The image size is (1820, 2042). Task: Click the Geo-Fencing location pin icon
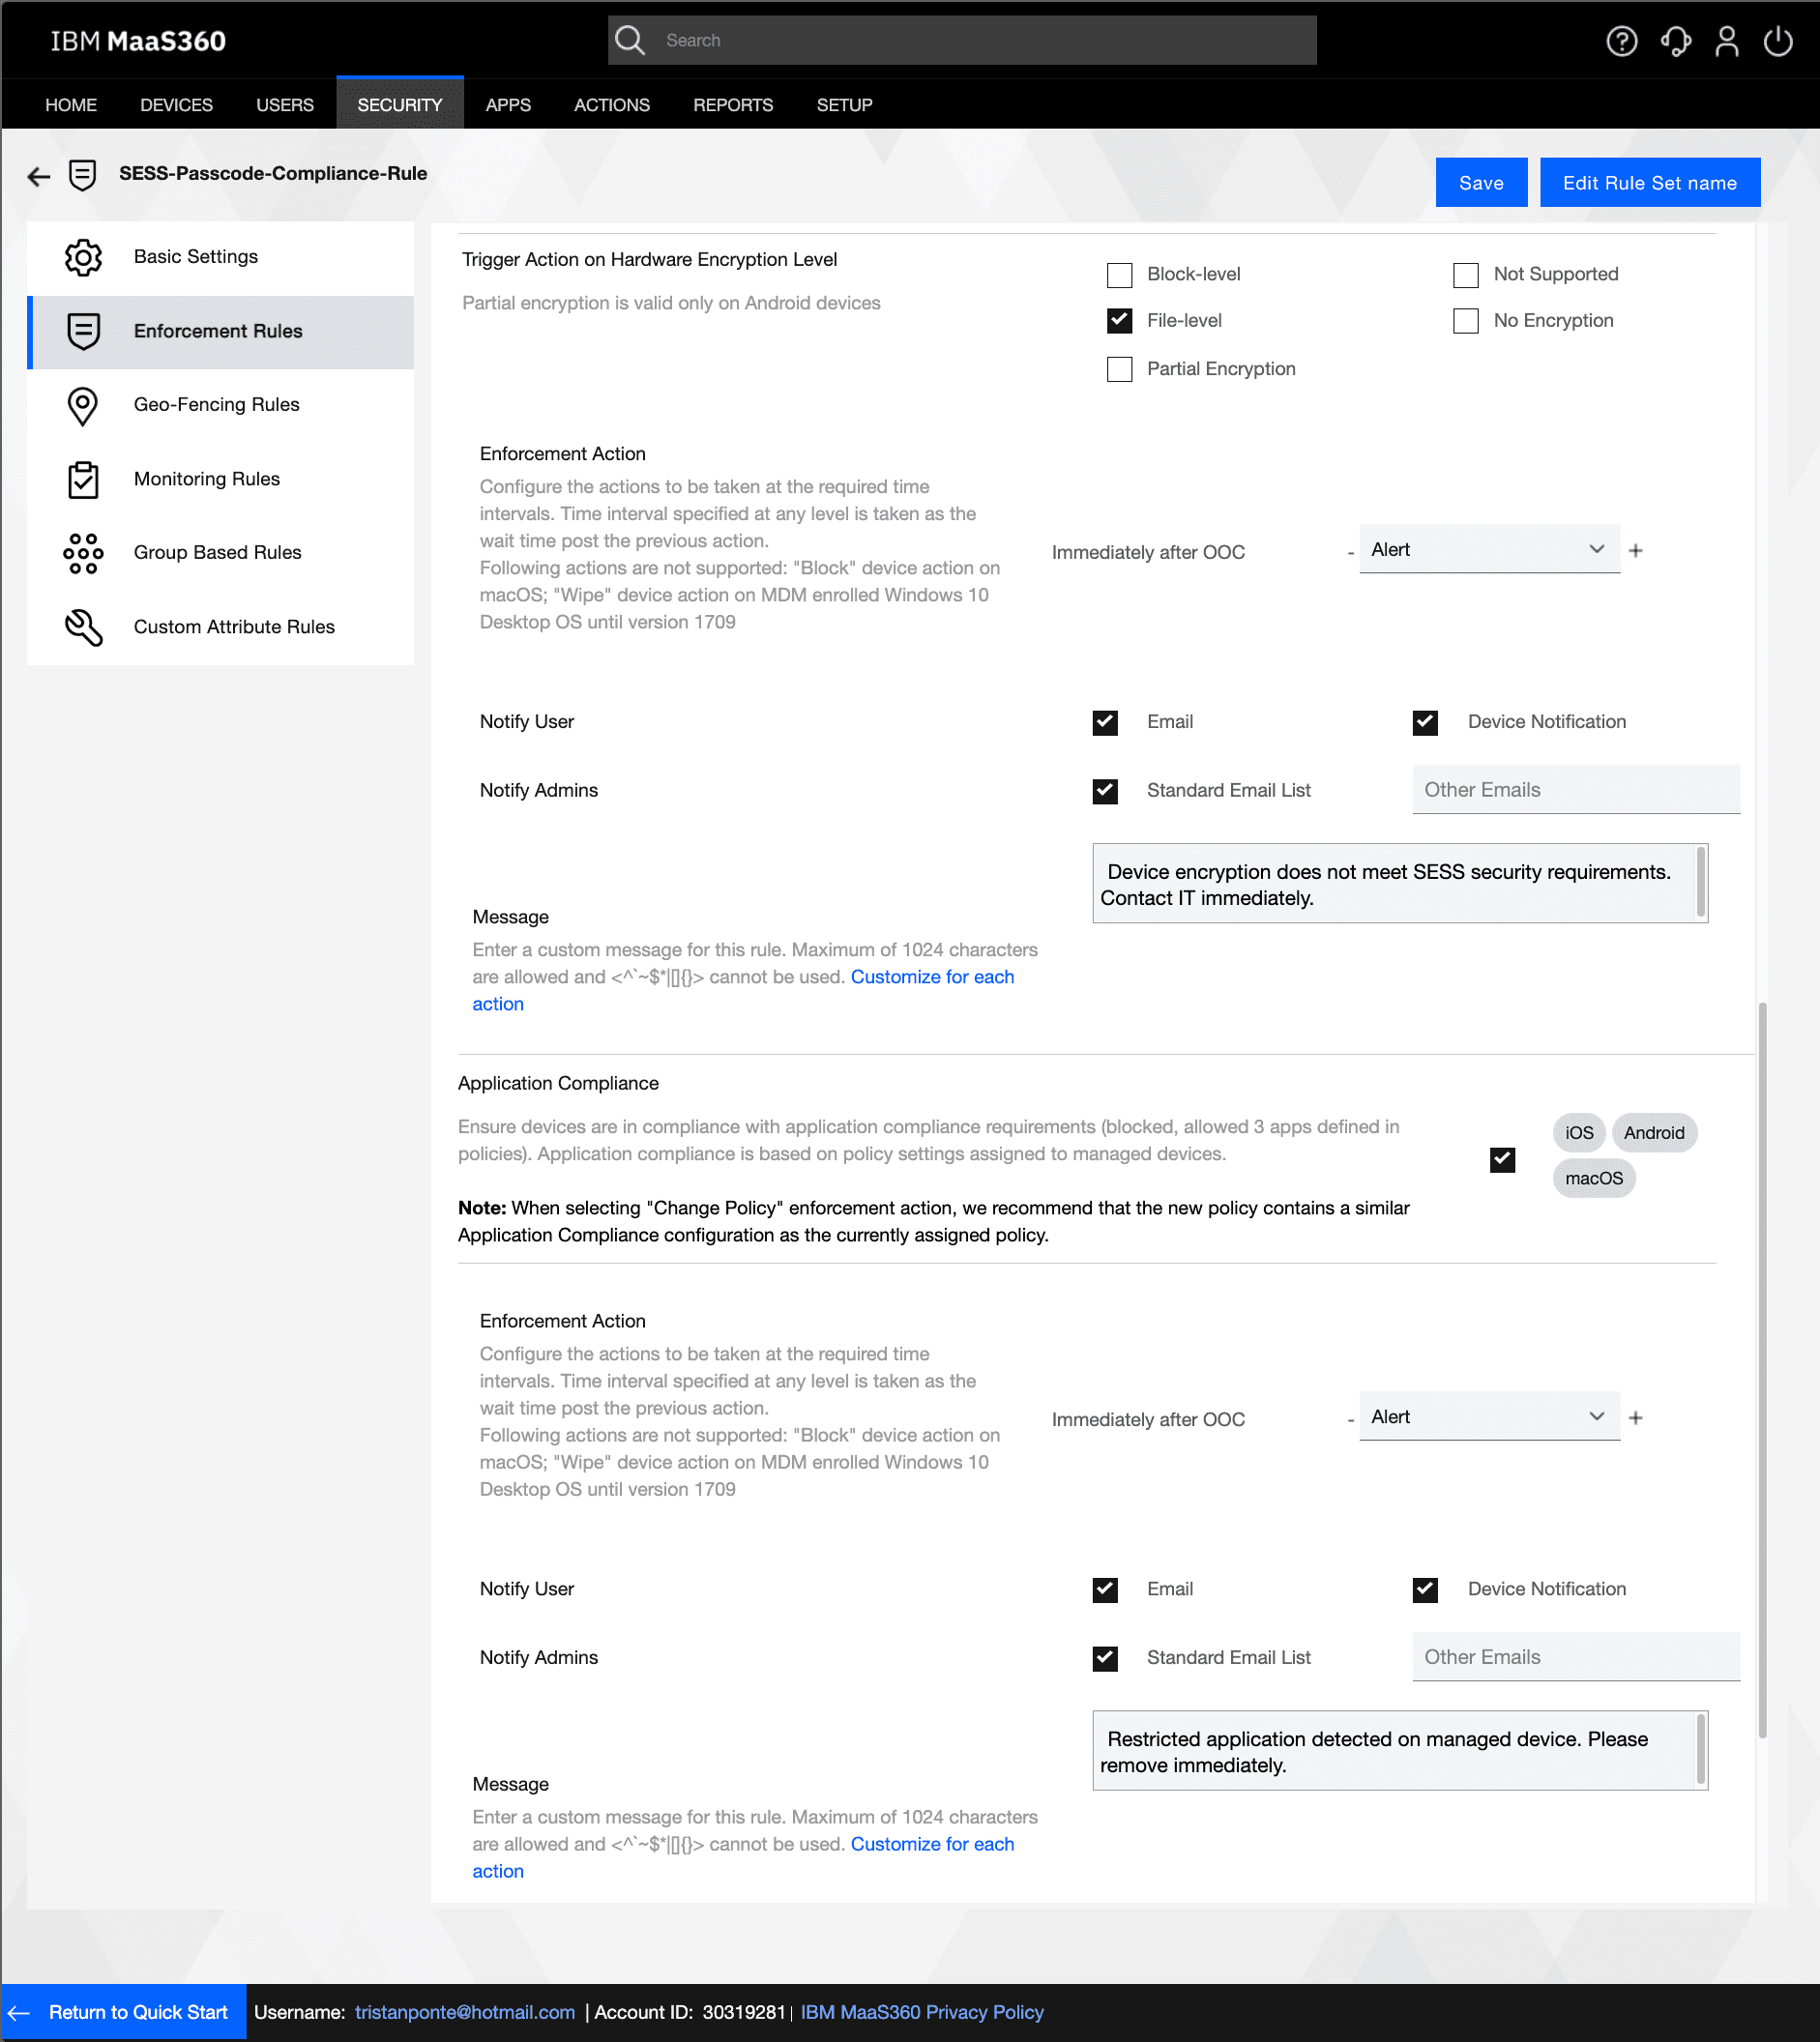83,405
